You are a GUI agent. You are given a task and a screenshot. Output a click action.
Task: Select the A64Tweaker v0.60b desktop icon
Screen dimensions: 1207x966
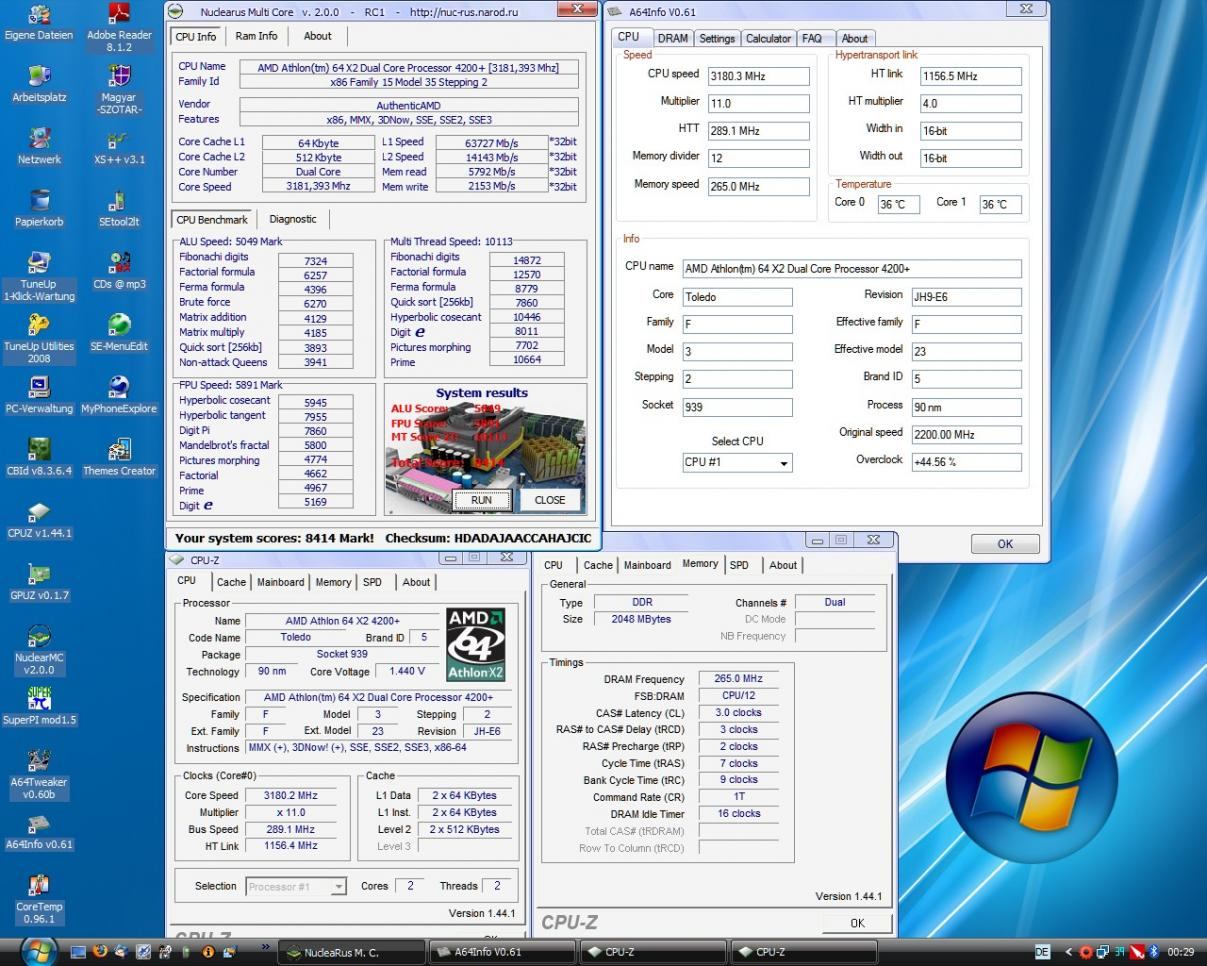tap(39, 773)
